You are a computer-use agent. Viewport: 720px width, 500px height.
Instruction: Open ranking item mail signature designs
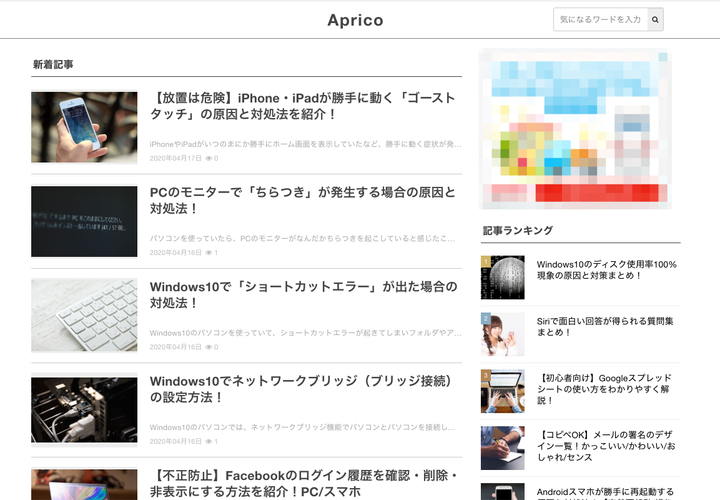click(x=606, y=446)
